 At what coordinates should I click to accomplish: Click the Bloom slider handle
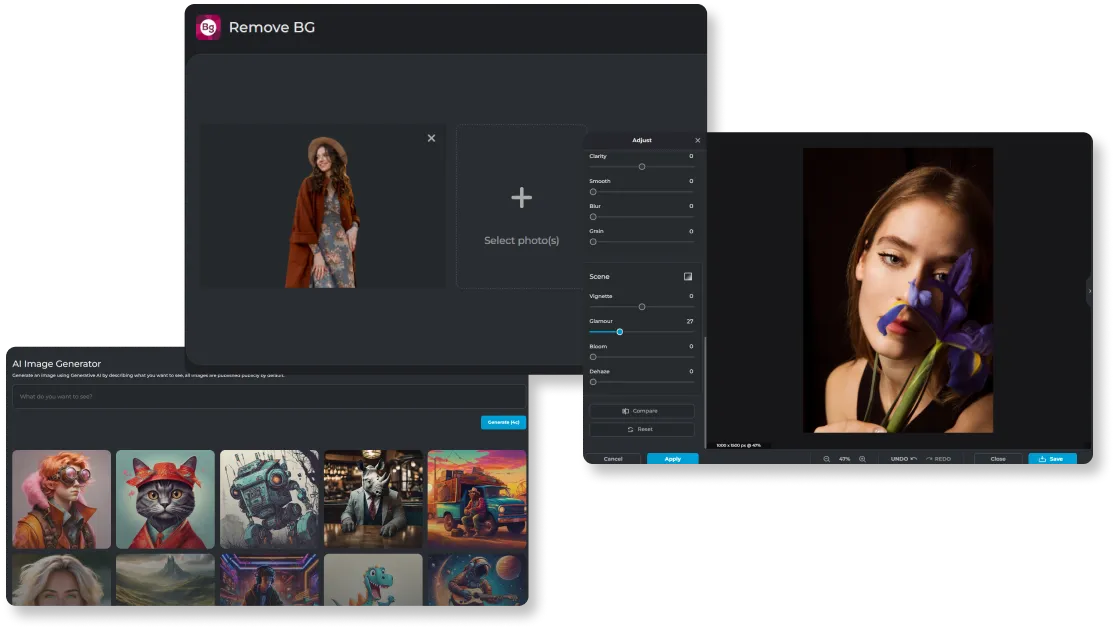(x=593, y=357)
